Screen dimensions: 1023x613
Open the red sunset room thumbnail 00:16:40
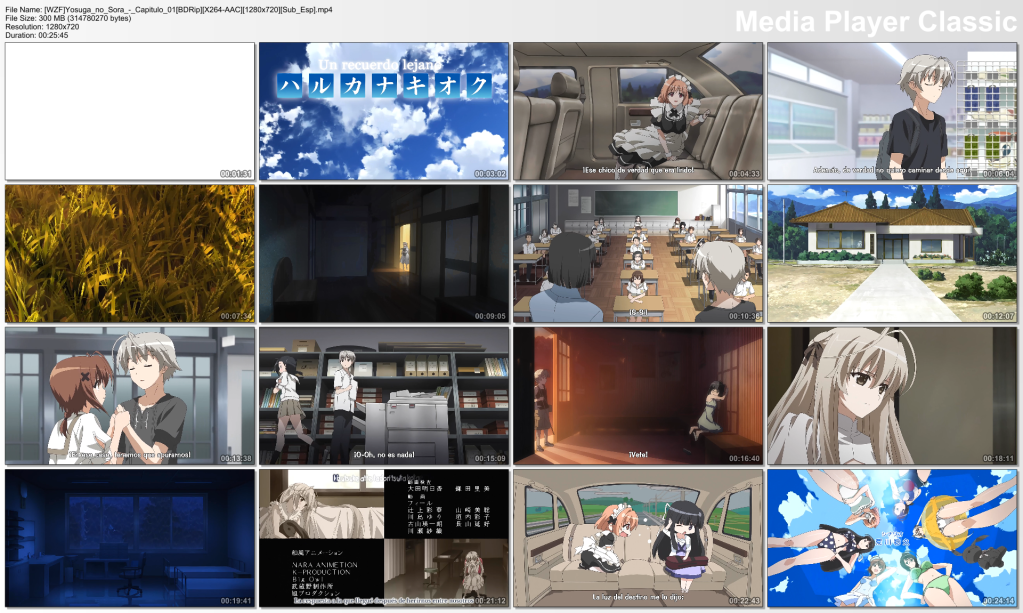click(x=637, y=396)
